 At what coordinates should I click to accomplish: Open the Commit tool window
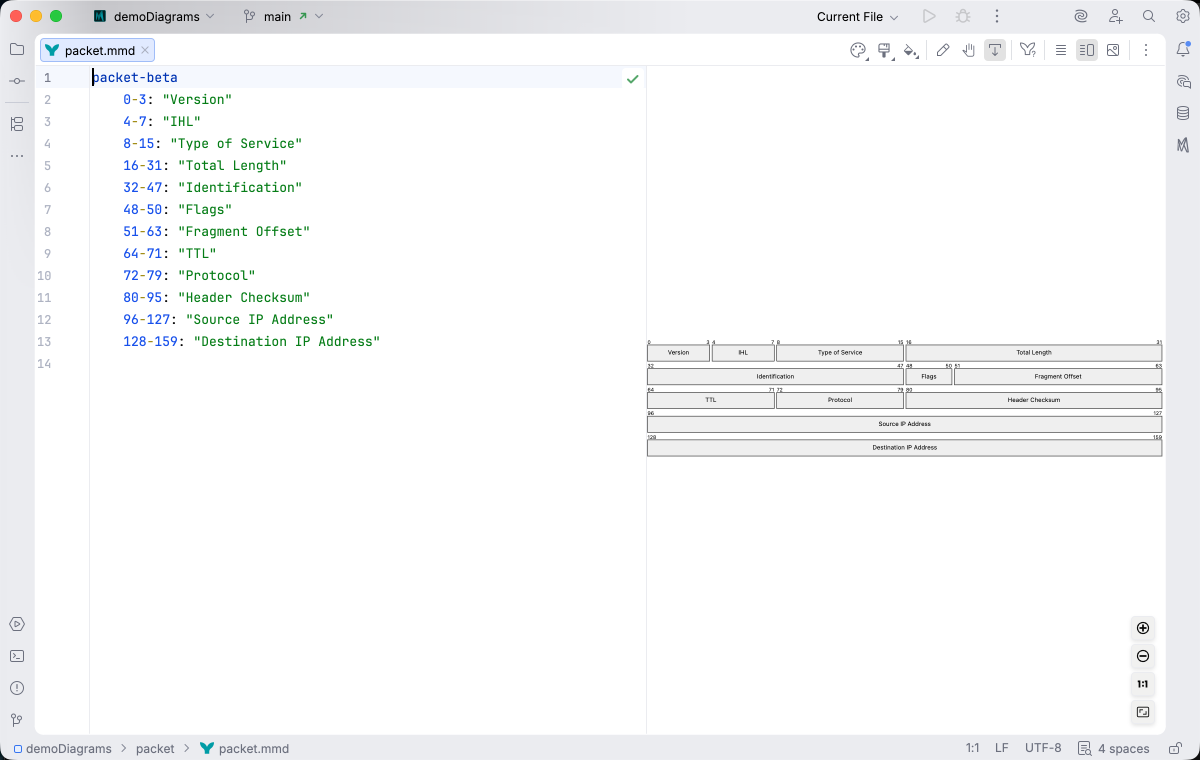(x=17, y=81)
